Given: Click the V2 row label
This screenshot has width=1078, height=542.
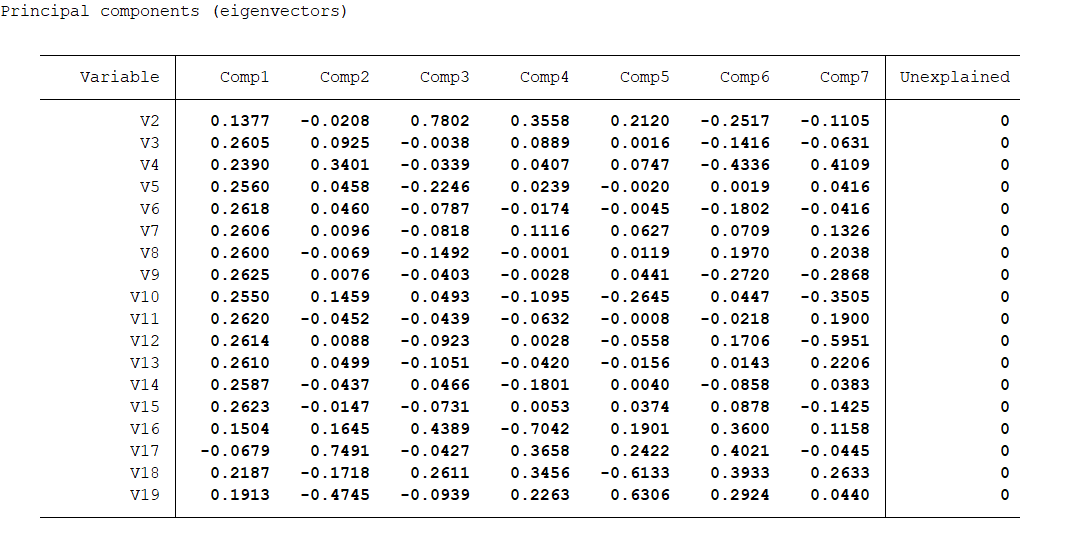Looking at the screenshot, I should click(x=149, y=121).
